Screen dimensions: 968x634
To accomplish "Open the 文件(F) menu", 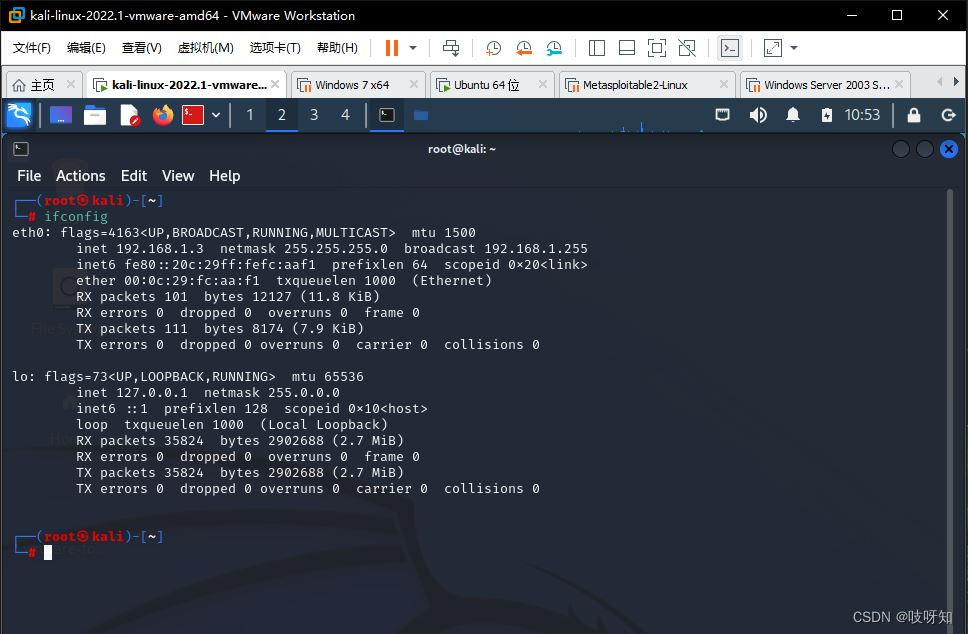I will tap(31, 48).
